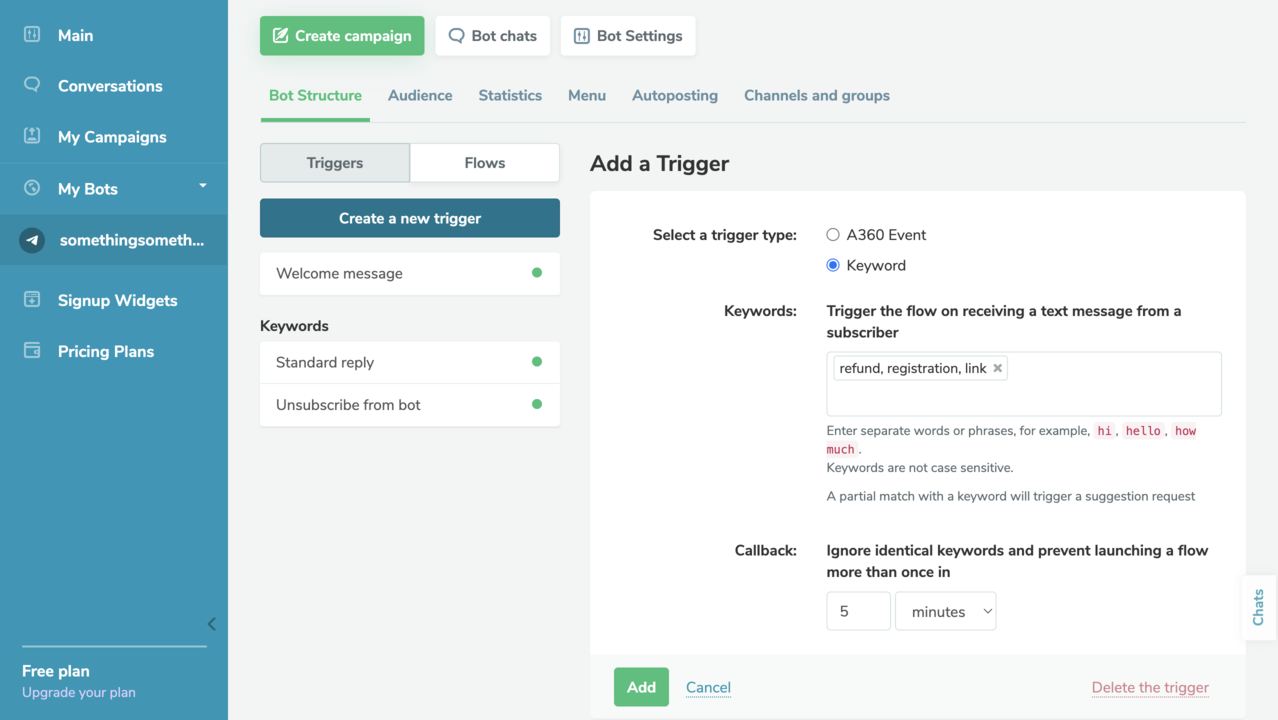Select the Telegram bot icon

point(32,240)
